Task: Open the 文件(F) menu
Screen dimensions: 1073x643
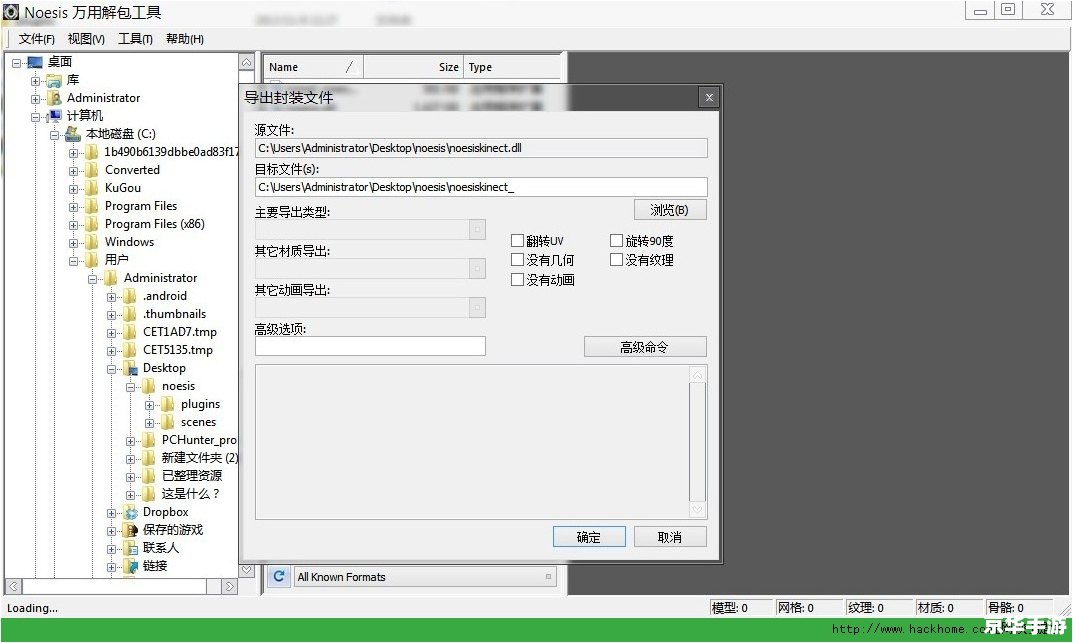Action: [36, 39]
